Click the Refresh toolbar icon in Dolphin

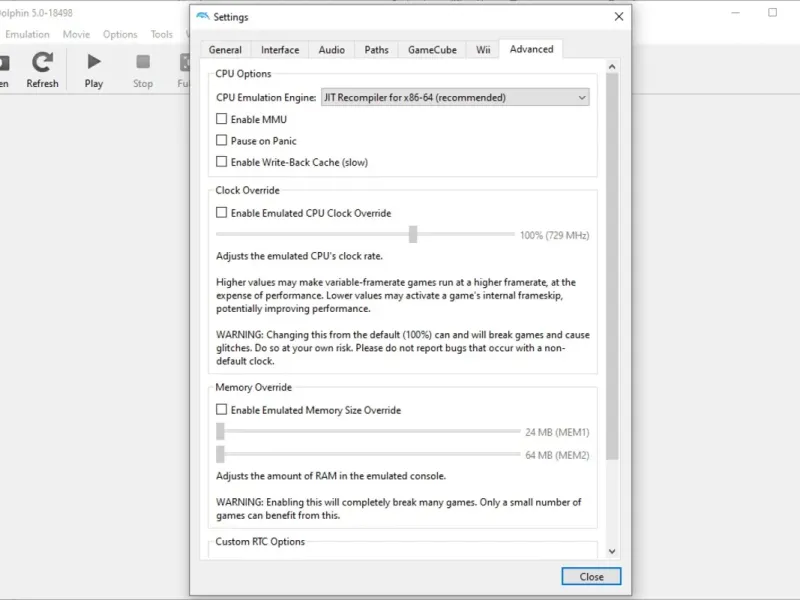coord(42,70)
